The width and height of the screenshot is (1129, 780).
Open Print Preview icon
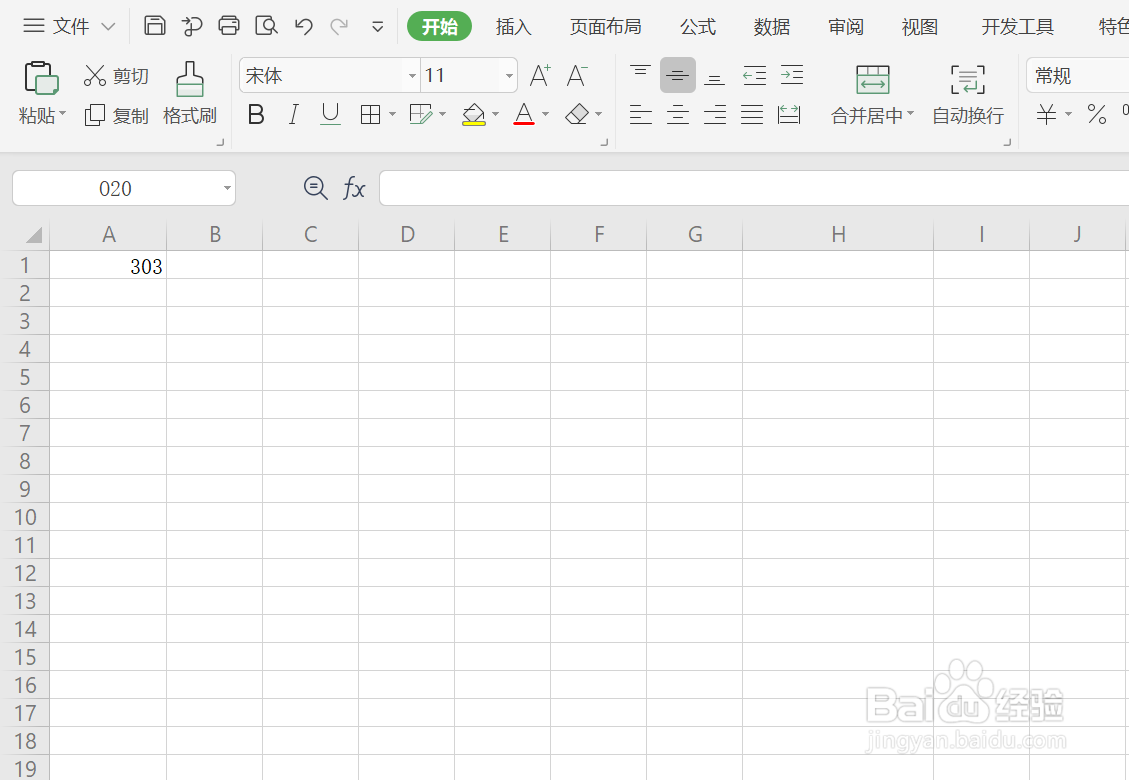266,26
